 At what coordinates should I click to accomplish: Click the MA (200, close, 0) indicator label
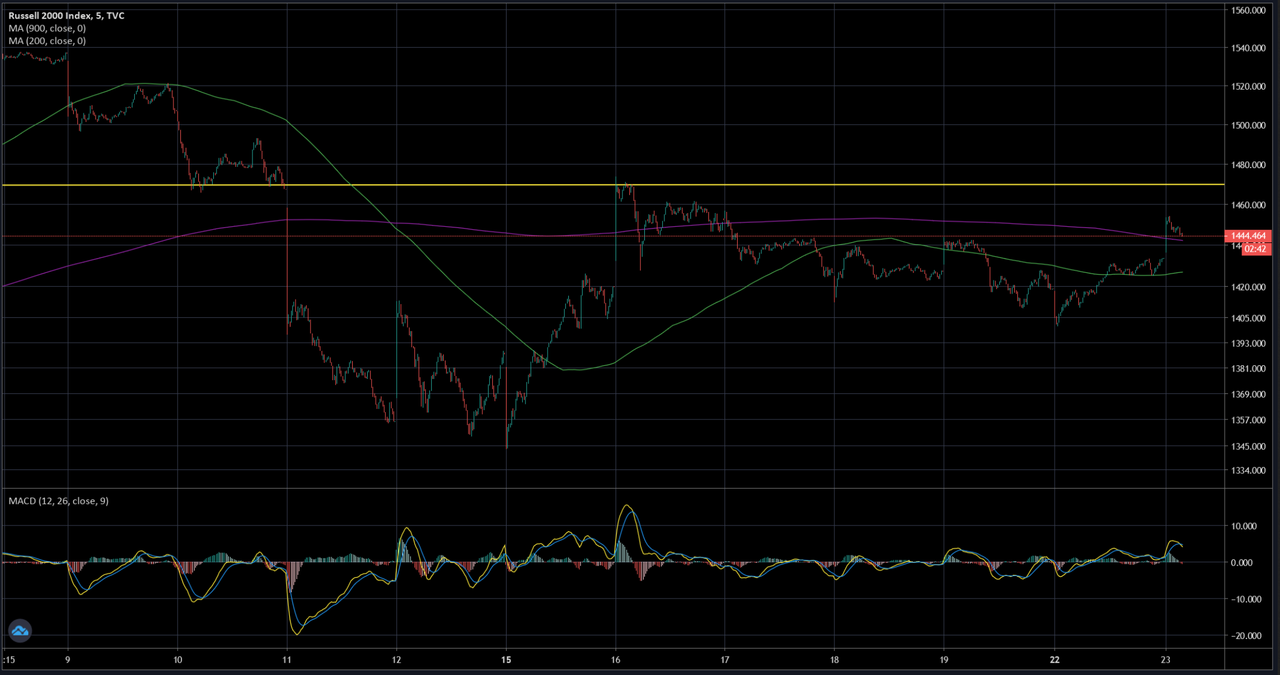tap(47, 41)
